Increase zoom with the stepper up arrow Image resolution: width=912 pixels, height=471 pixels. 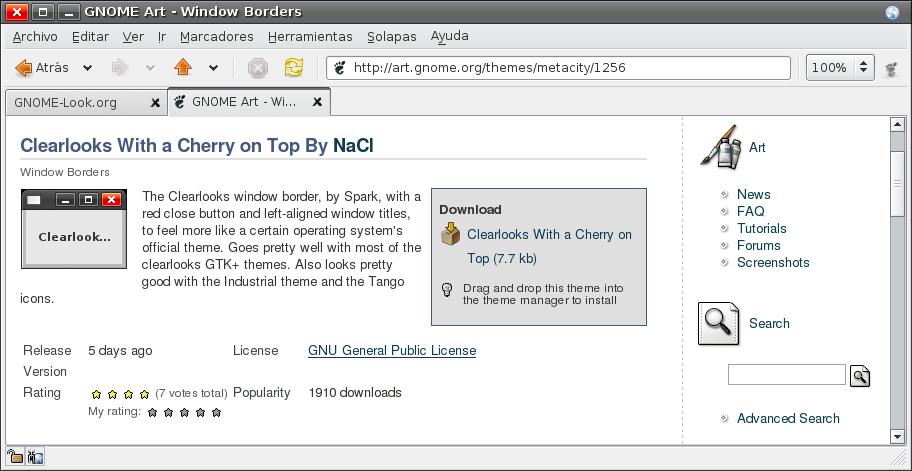[864, 63]
